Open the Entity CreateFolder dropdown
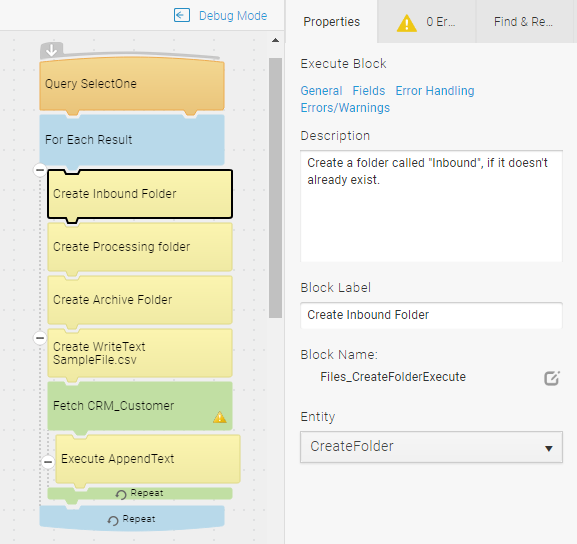This screenshot has height=544, width=577. pos(431,447)
